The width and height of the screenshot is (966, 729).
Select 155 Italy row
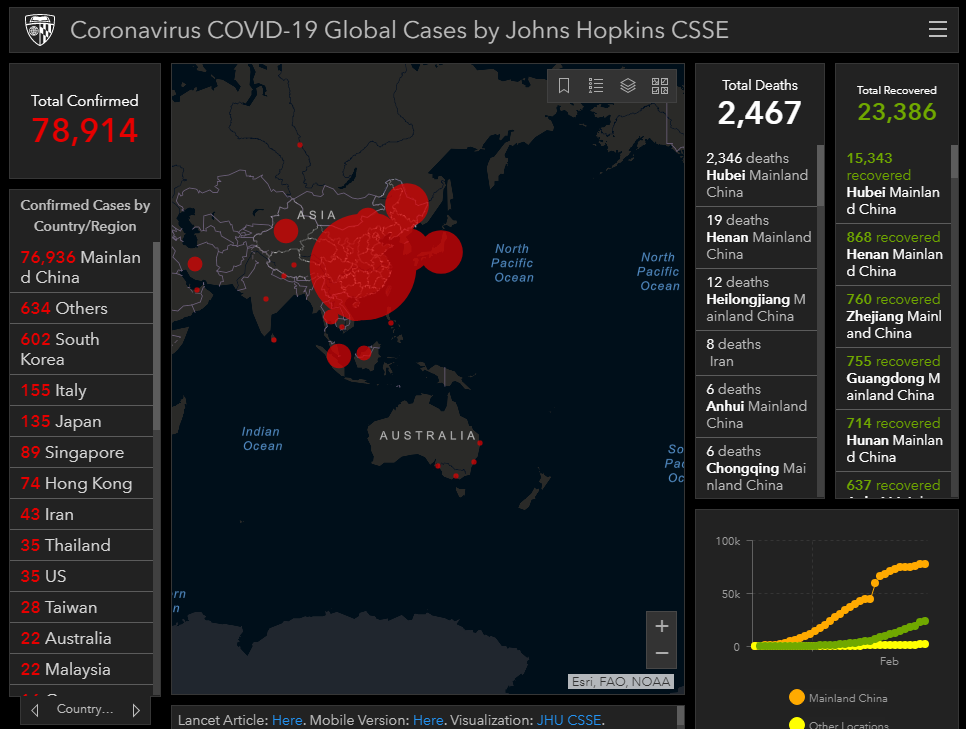tap(81, 390)
